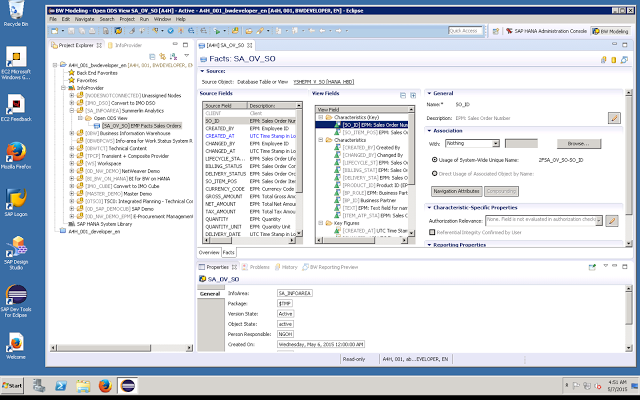The image size is (640, 400).
Task: Click the InfoArea value field SA_INFOAREA
Action: [x=295, y=293]
